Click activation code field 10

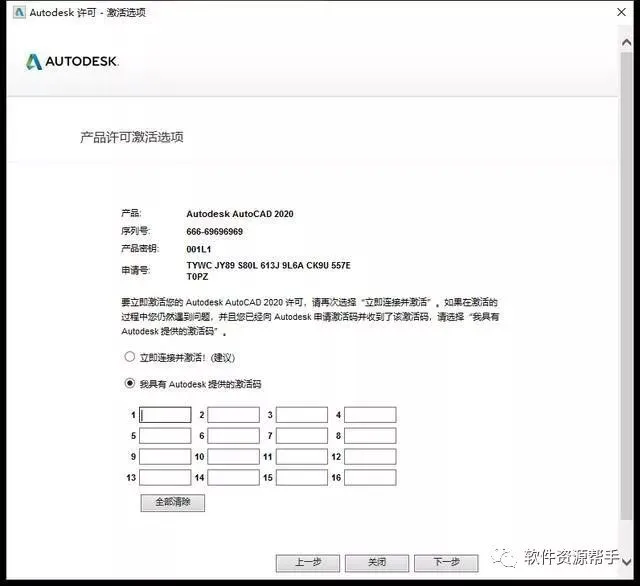tap(233, 457)
